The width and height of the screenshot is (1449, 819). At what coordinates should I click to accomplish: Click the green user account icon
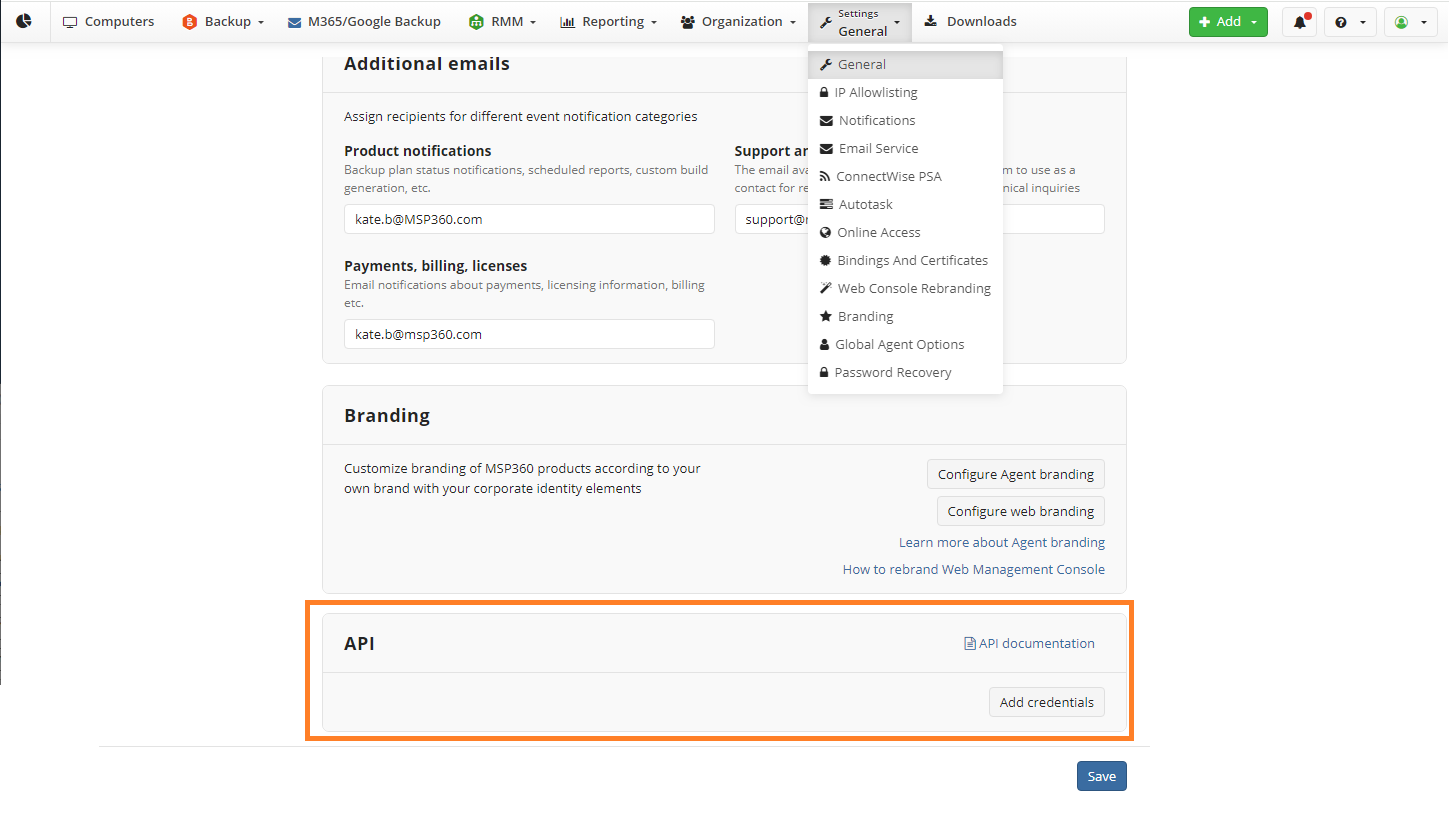point(1401,22)
